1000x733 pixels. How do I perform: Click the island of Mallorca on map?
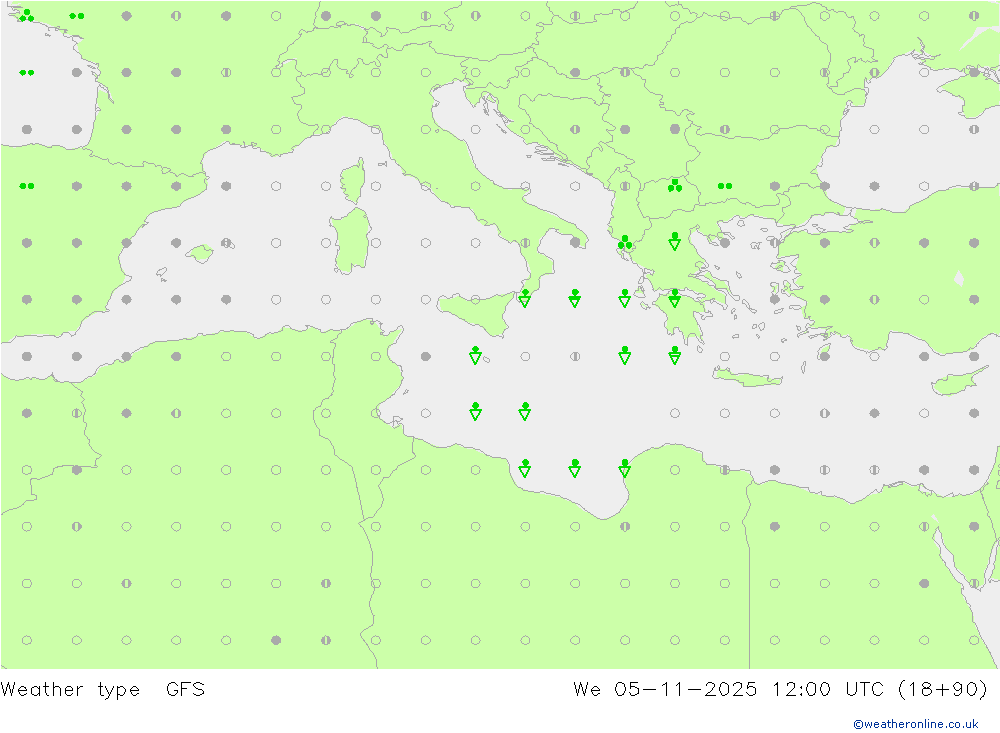200,253
